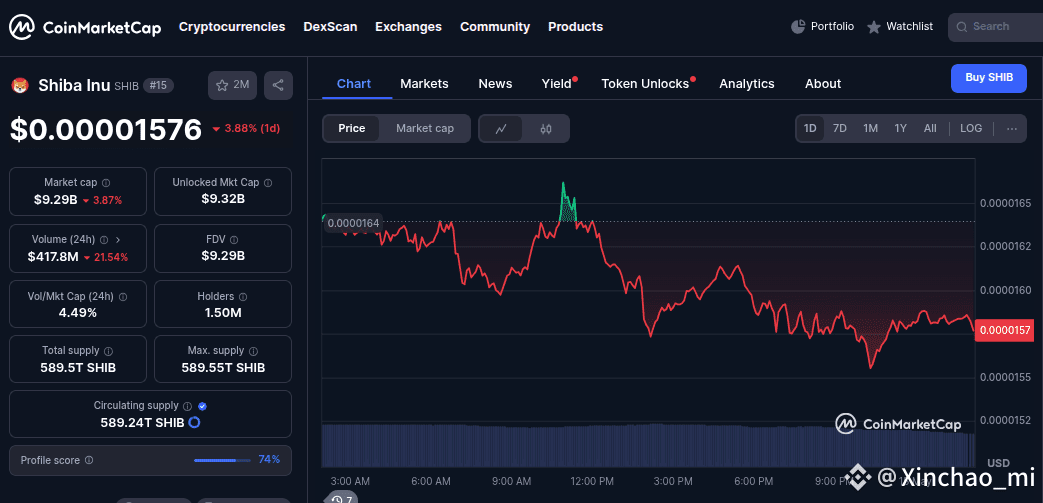Viewport: 1043px width, 503px height.
Task: Click the Watchlist star icon in header
Action: click(873, 27)
